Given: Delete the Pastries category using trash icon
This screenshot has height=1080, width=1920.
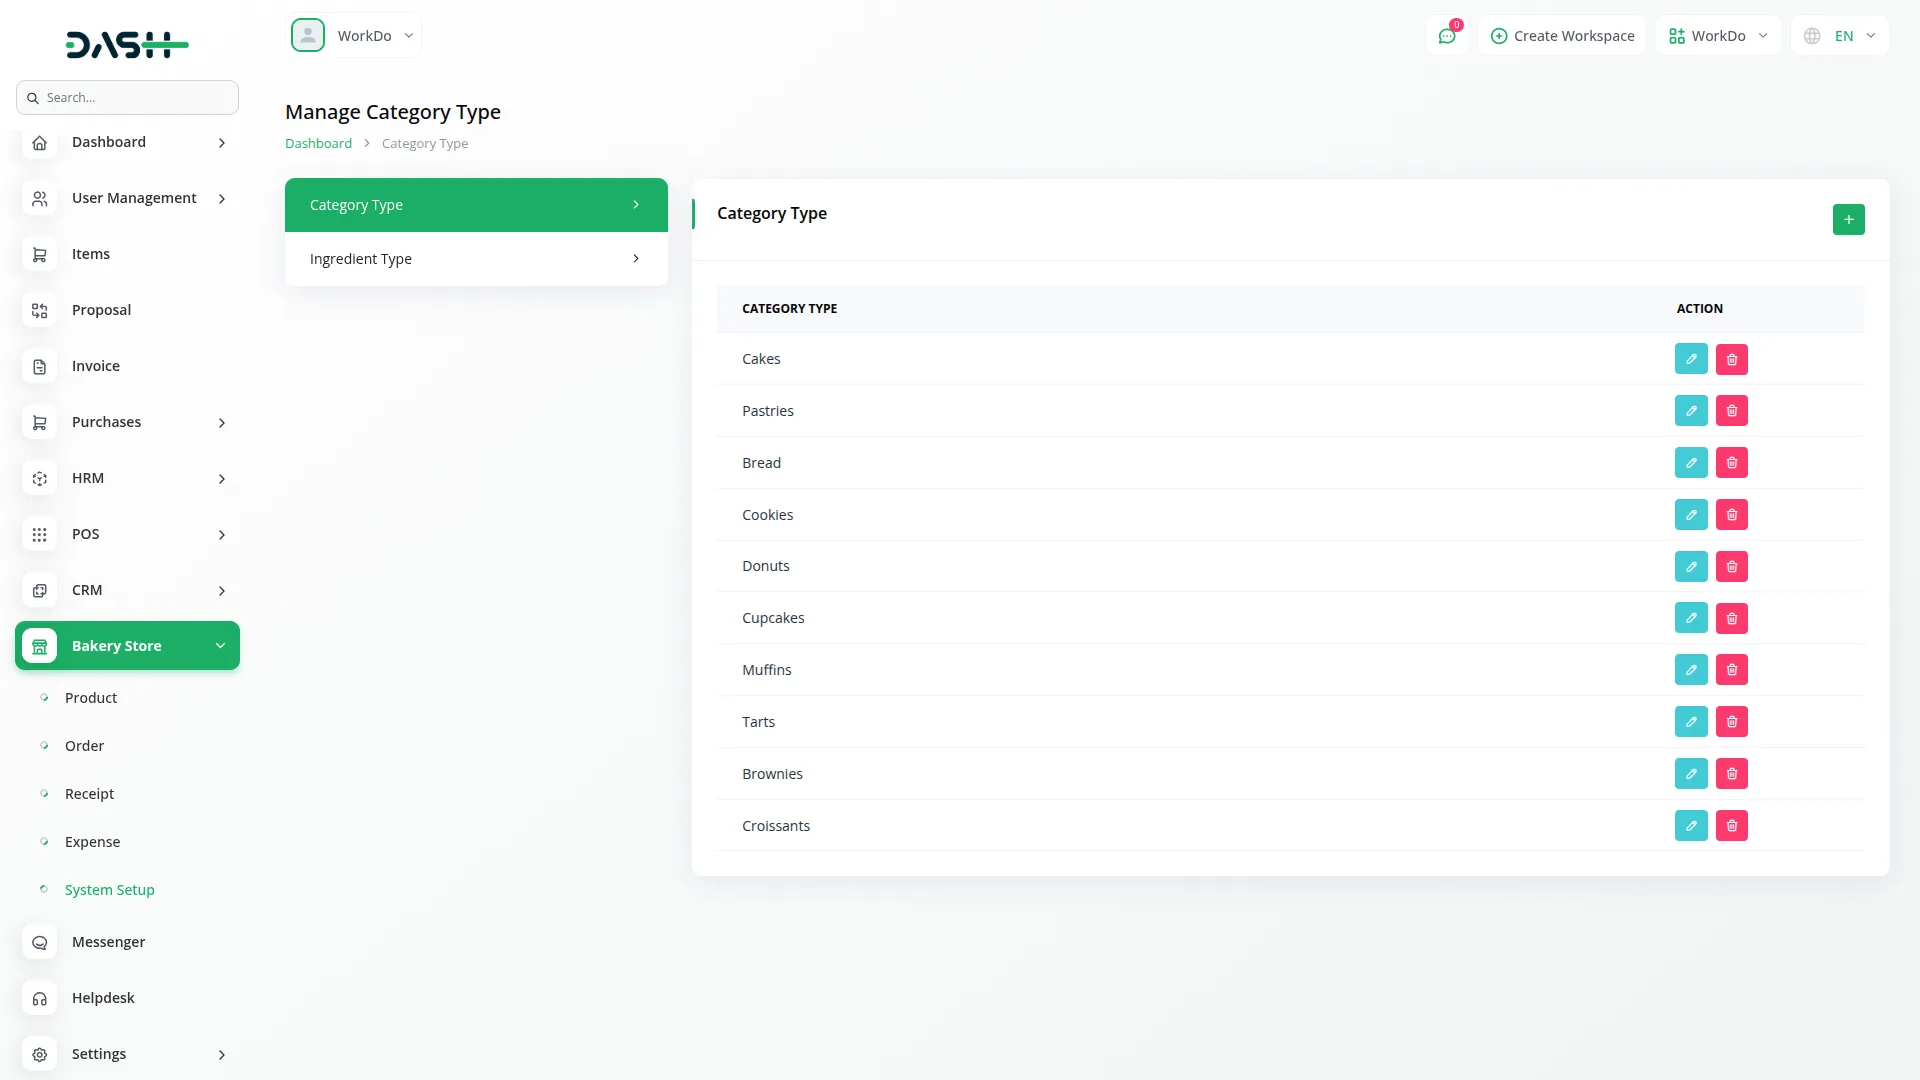Looking at the screenshot, I should (1731, 411).
